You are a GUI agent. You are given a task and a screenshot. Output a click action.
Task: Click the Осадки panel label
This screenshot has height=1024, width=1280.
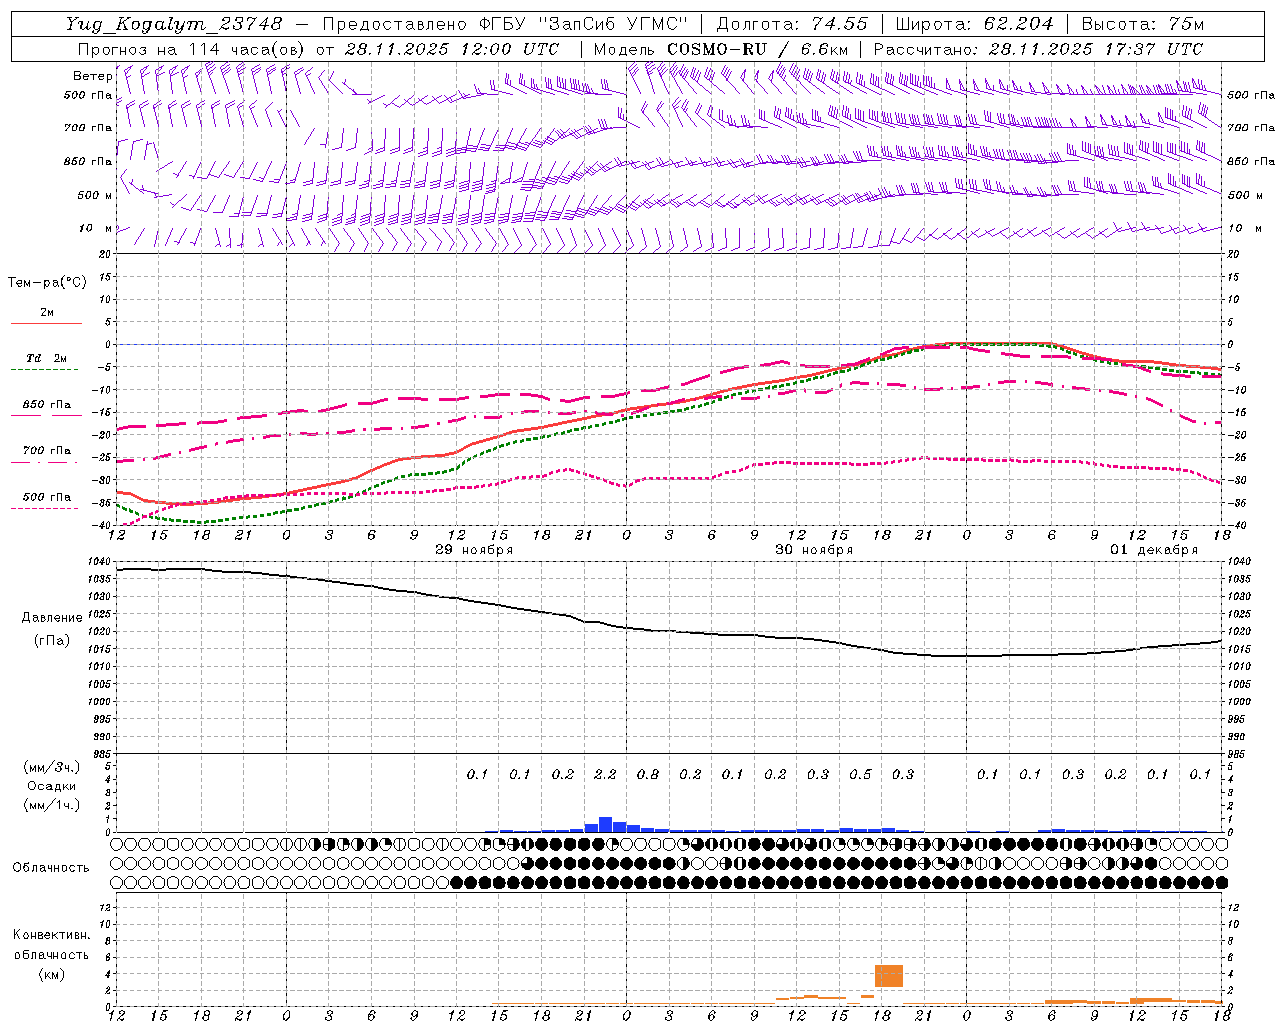click(51, 786)
